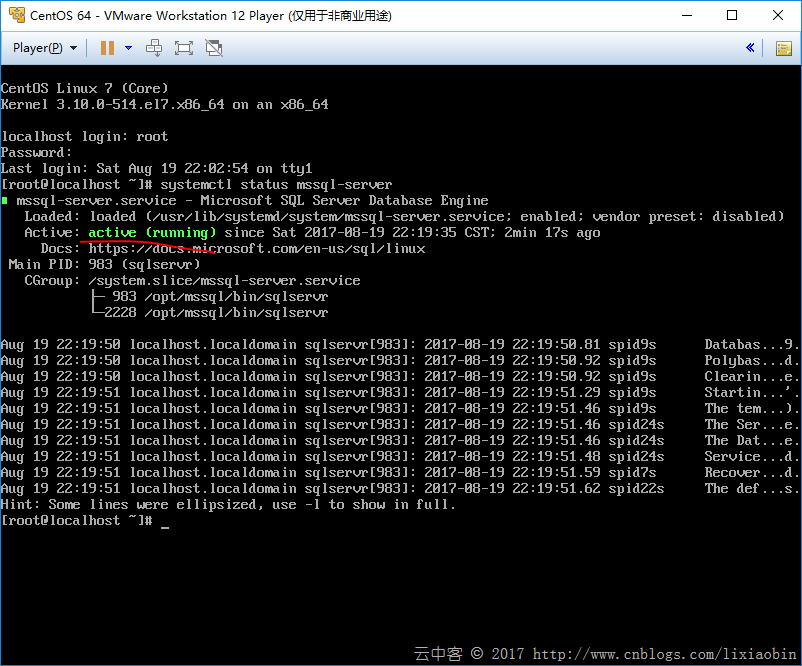
Task: Pause the virtual machine
Action: pos(107,48)
